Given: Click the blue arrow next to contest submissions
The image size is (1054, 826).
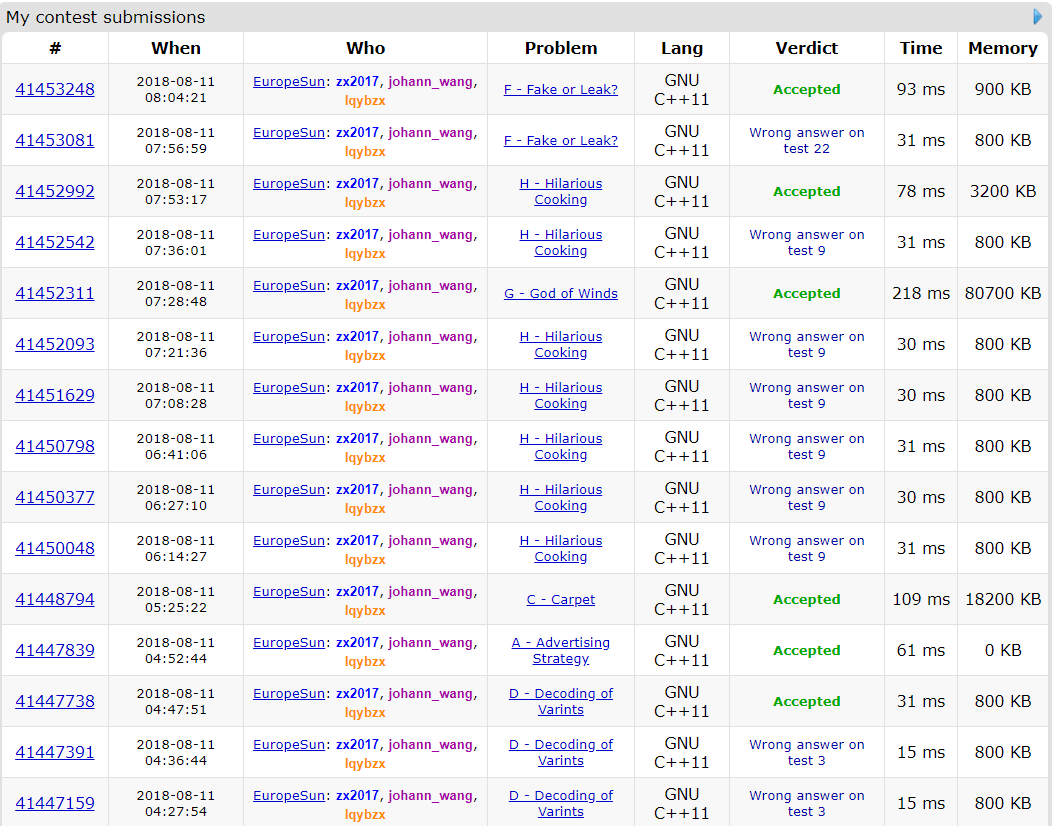Looking at the screenshot, I should [x=1038, y=16].
